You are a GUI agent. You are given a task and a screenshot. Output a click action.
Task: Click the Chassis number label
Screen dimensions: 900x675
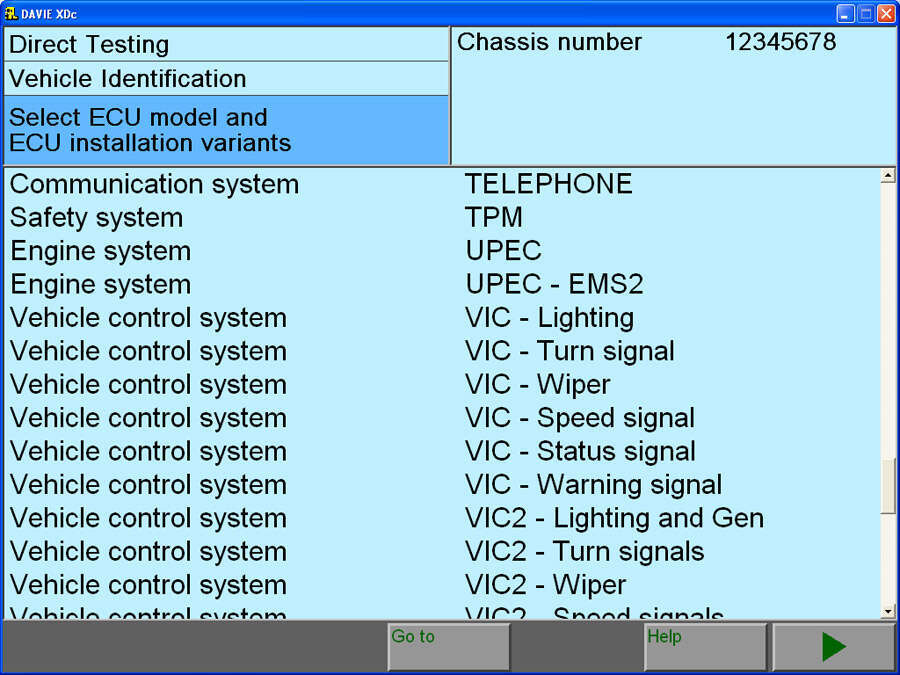click(549, 42)
